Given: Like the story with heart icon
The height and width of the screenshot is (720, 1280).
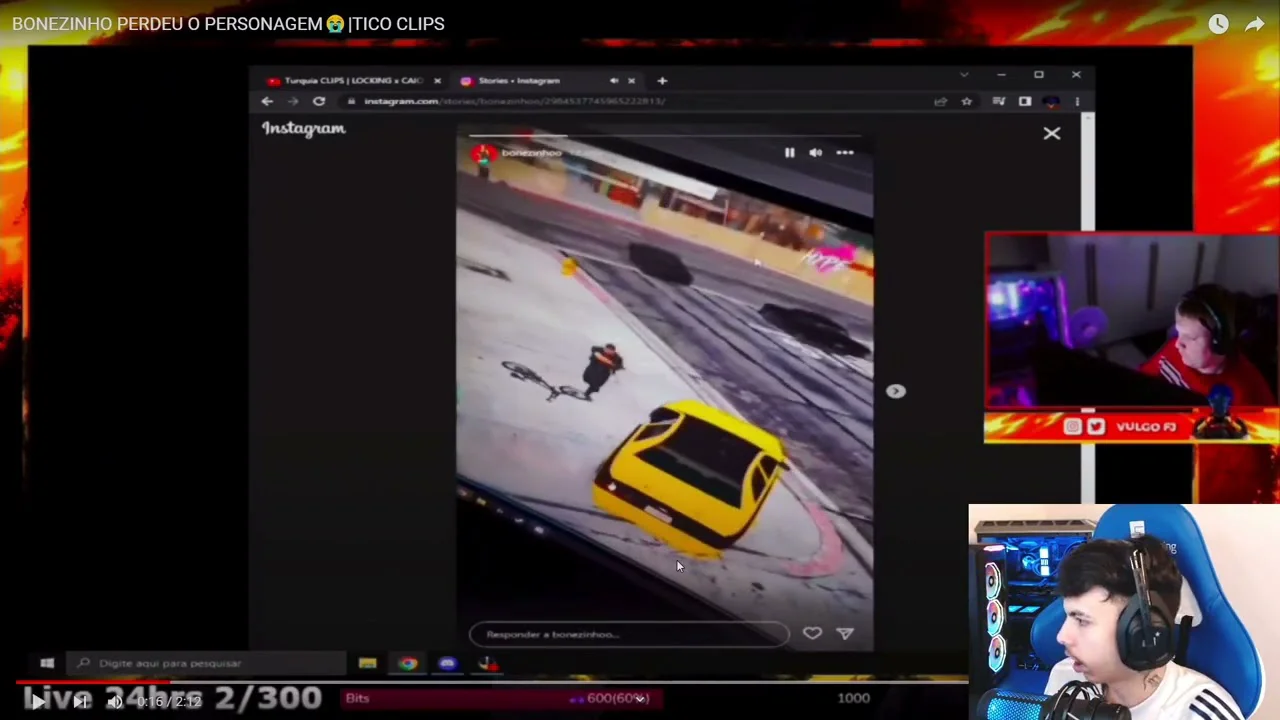Looking at the screenshot, I should [812, 633].
